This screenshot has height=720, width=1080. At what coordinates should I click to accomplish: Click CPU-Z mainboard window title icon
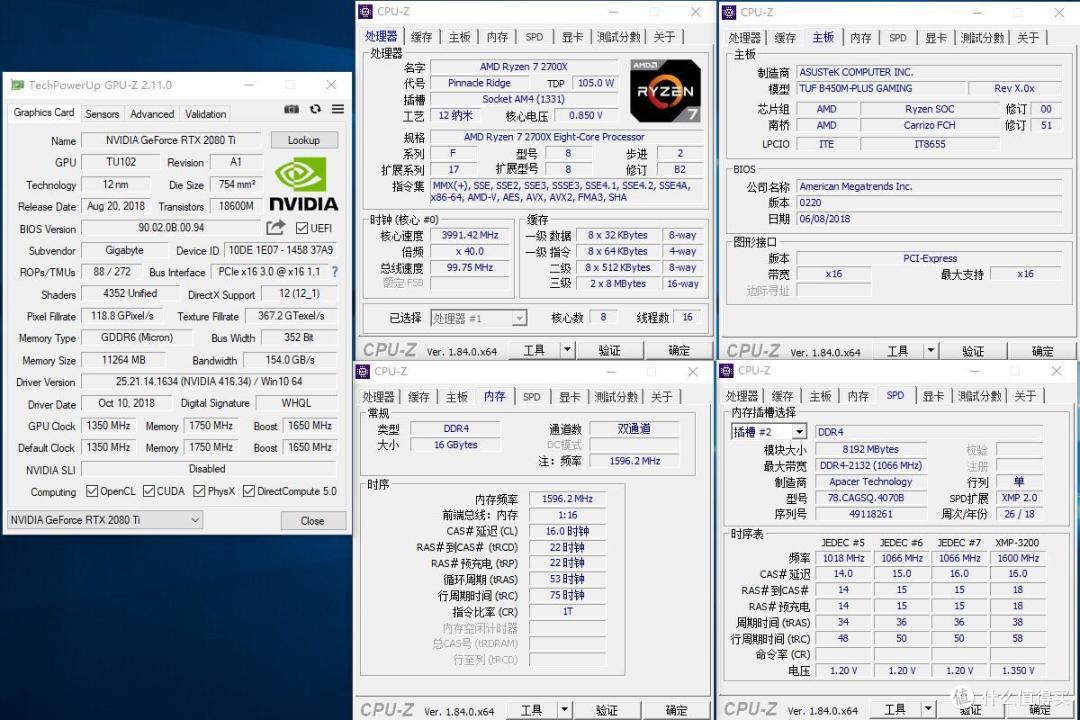tap(729, 12)
